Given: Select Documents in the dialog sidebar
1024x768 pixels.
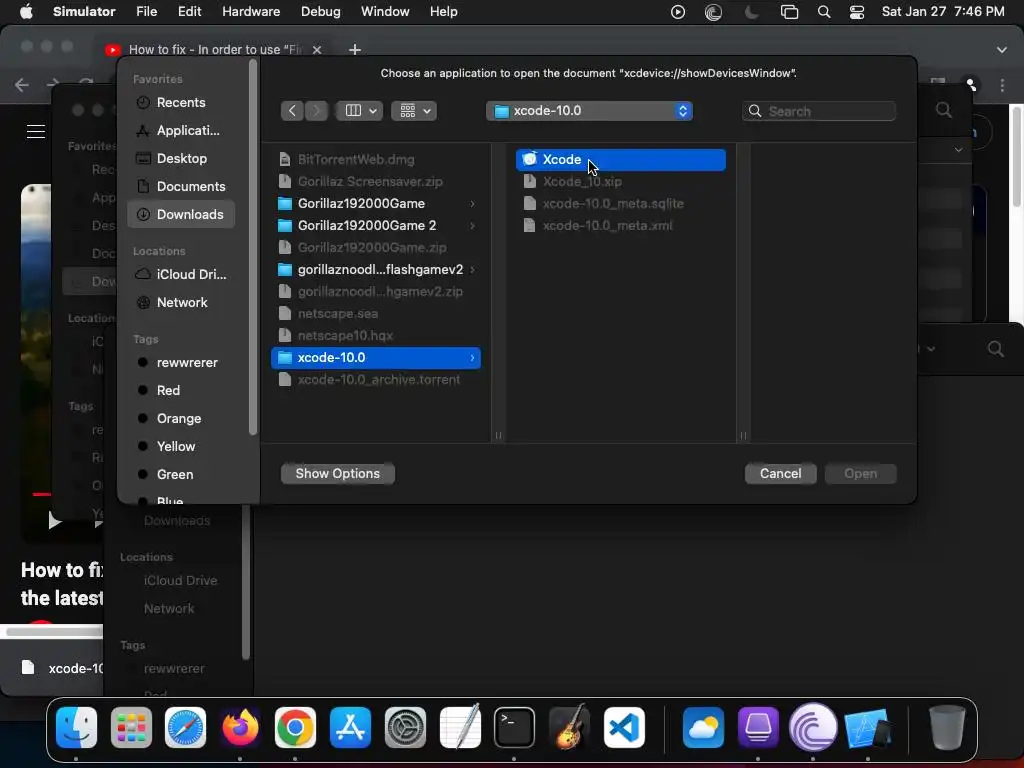Looking at the screenshot, I should pos(181,187).
